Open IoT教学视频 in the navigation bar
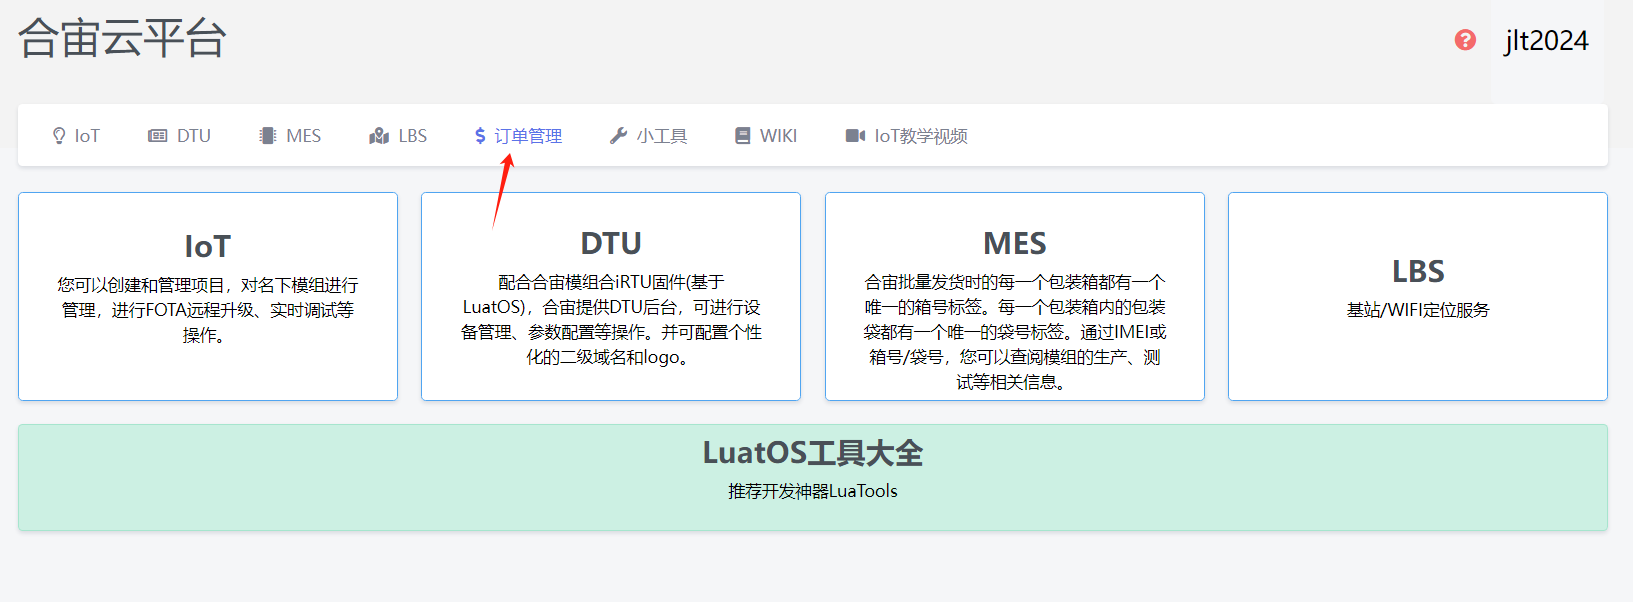 (x=906, y=136)
